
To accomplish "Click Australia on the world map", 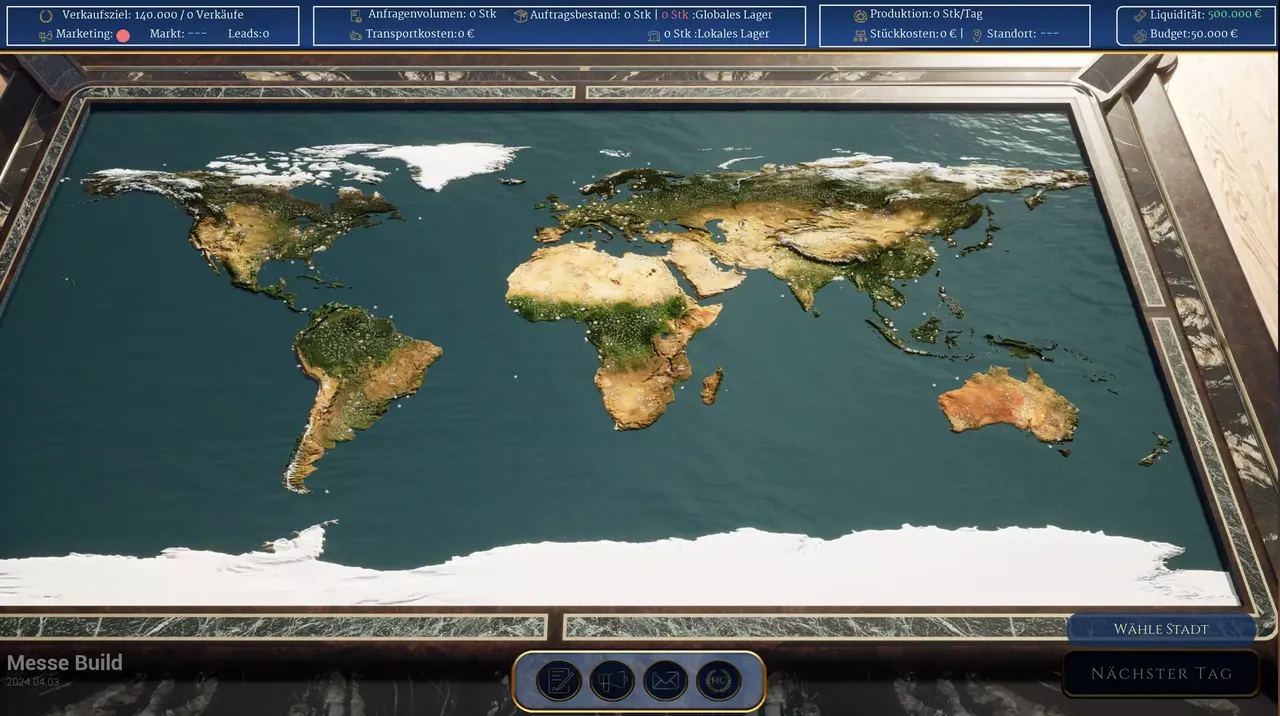I will pos(1008,402).
